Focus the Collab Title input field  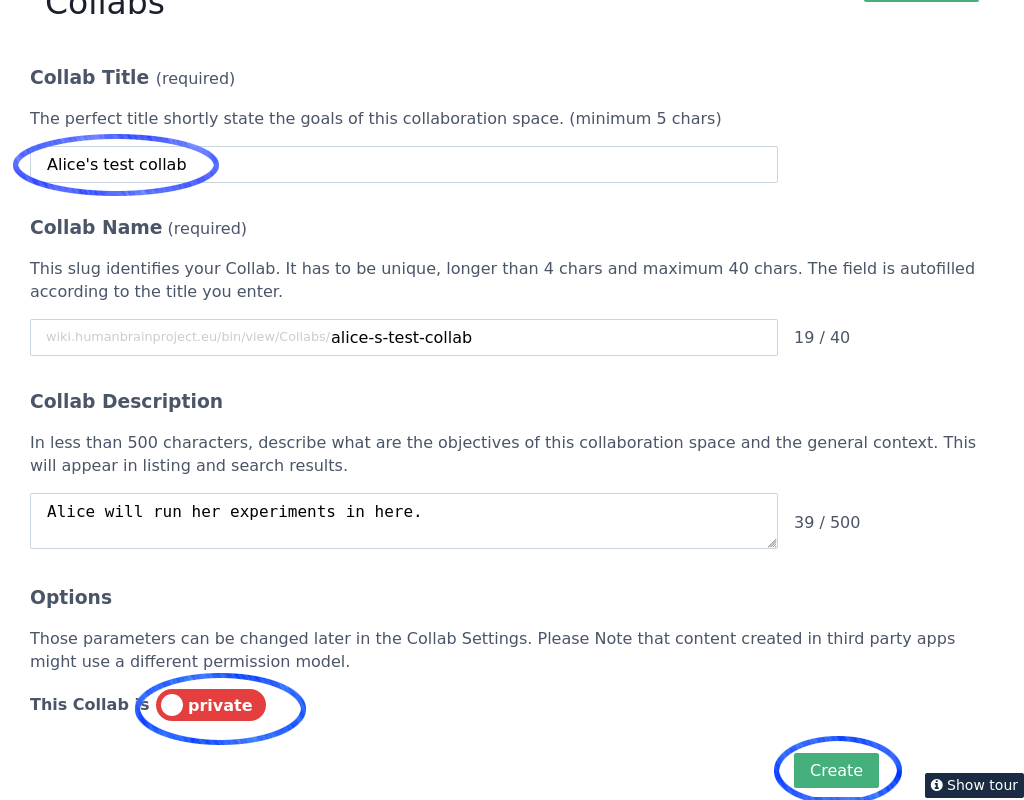tap(404, 164)
